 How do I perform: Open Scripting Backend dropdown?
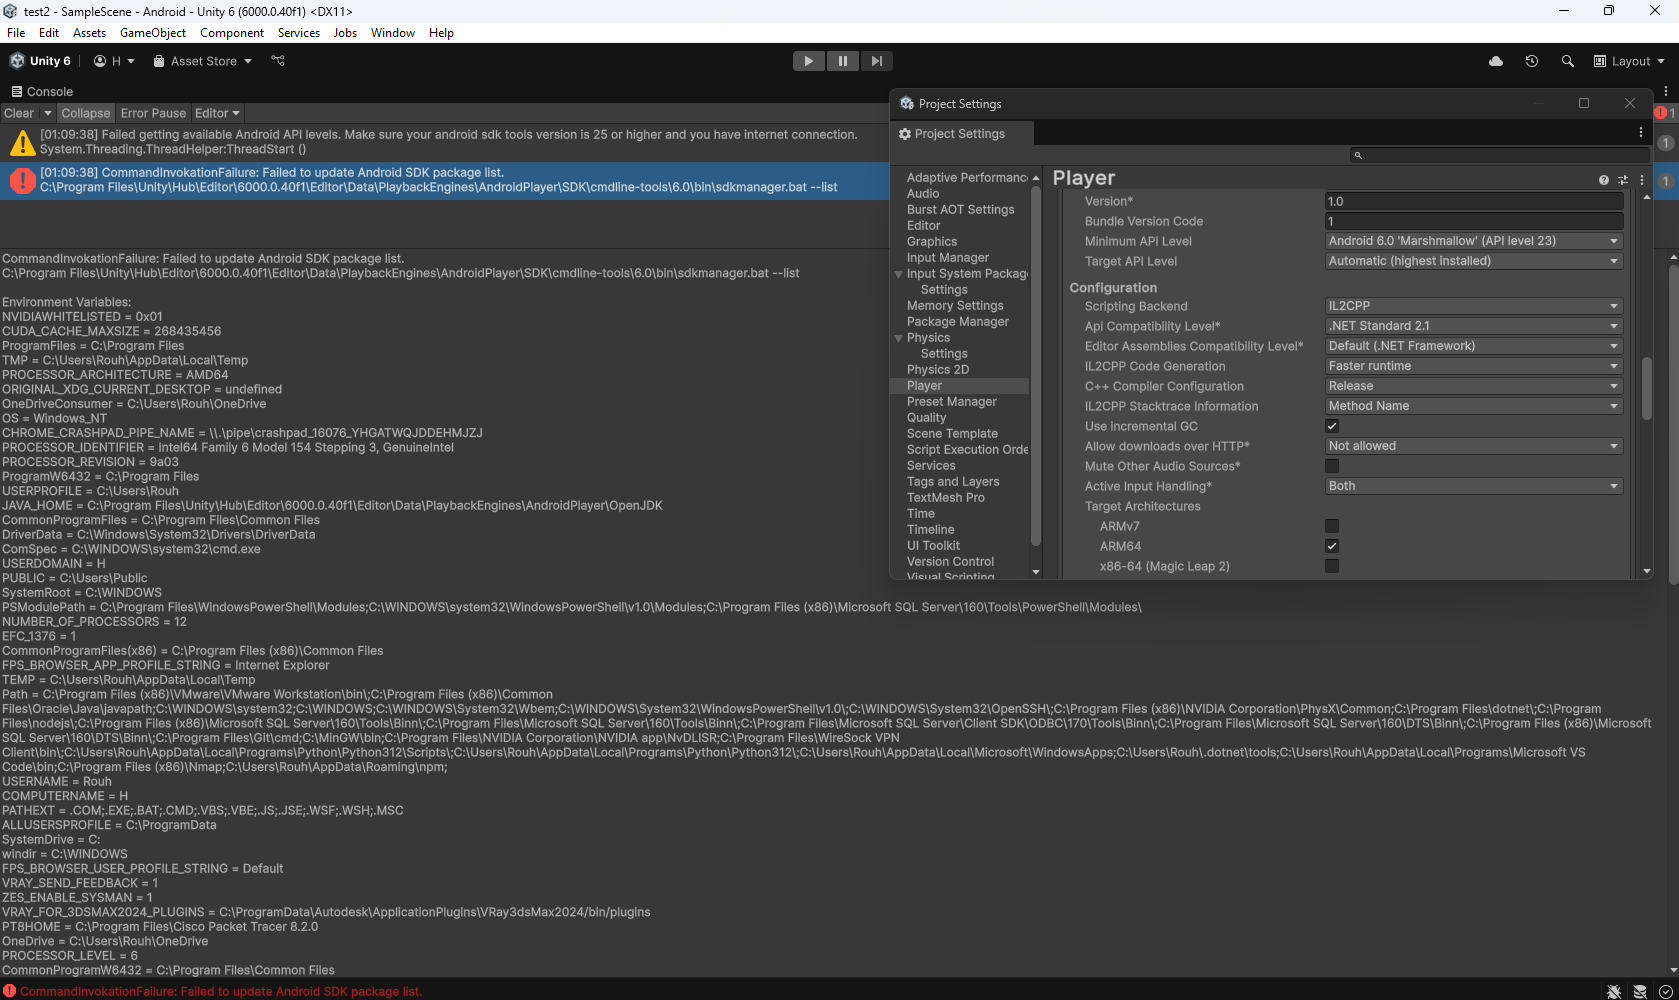coord(1473,306)
